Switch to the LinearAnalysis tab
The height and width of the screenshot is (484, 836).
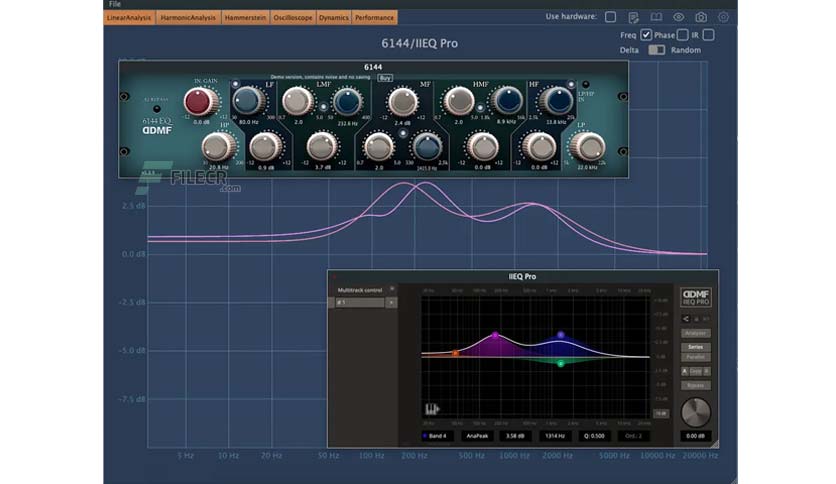[x=129, y=18]
